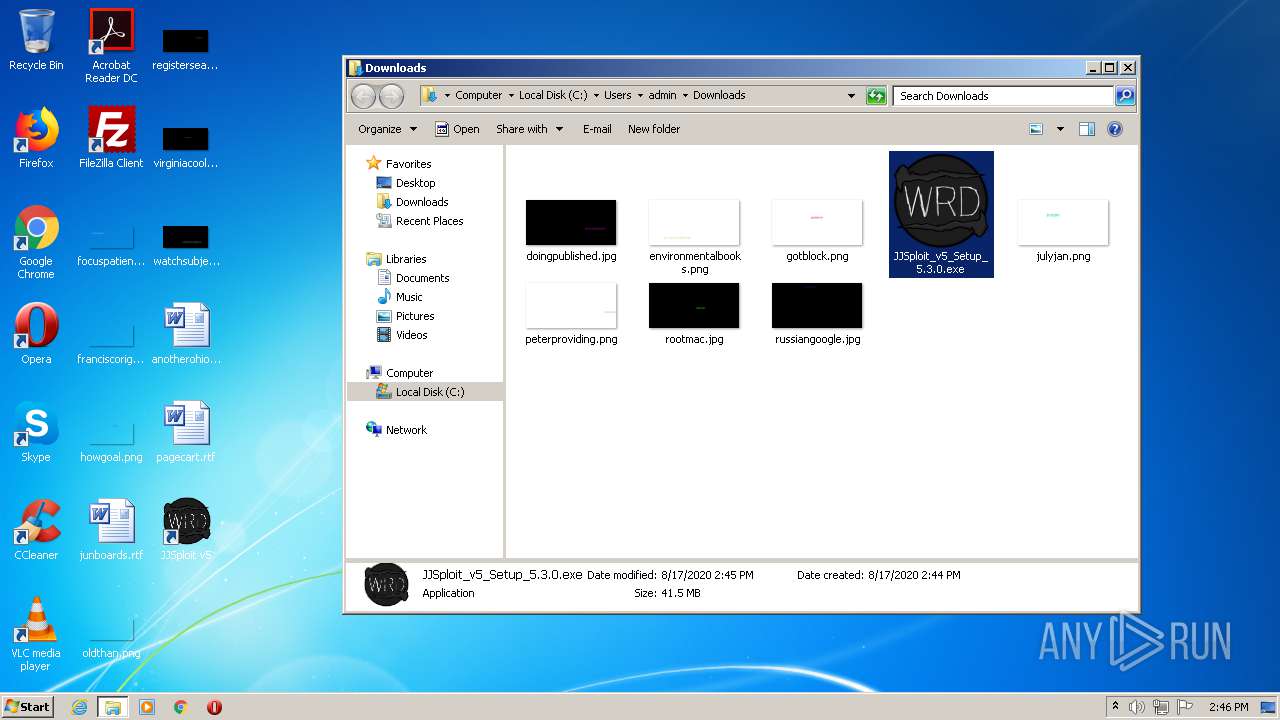This screenshot has height=720, width=1280.
Task: Open Internet Explorer from the taskbar
Action: point(80,707)
